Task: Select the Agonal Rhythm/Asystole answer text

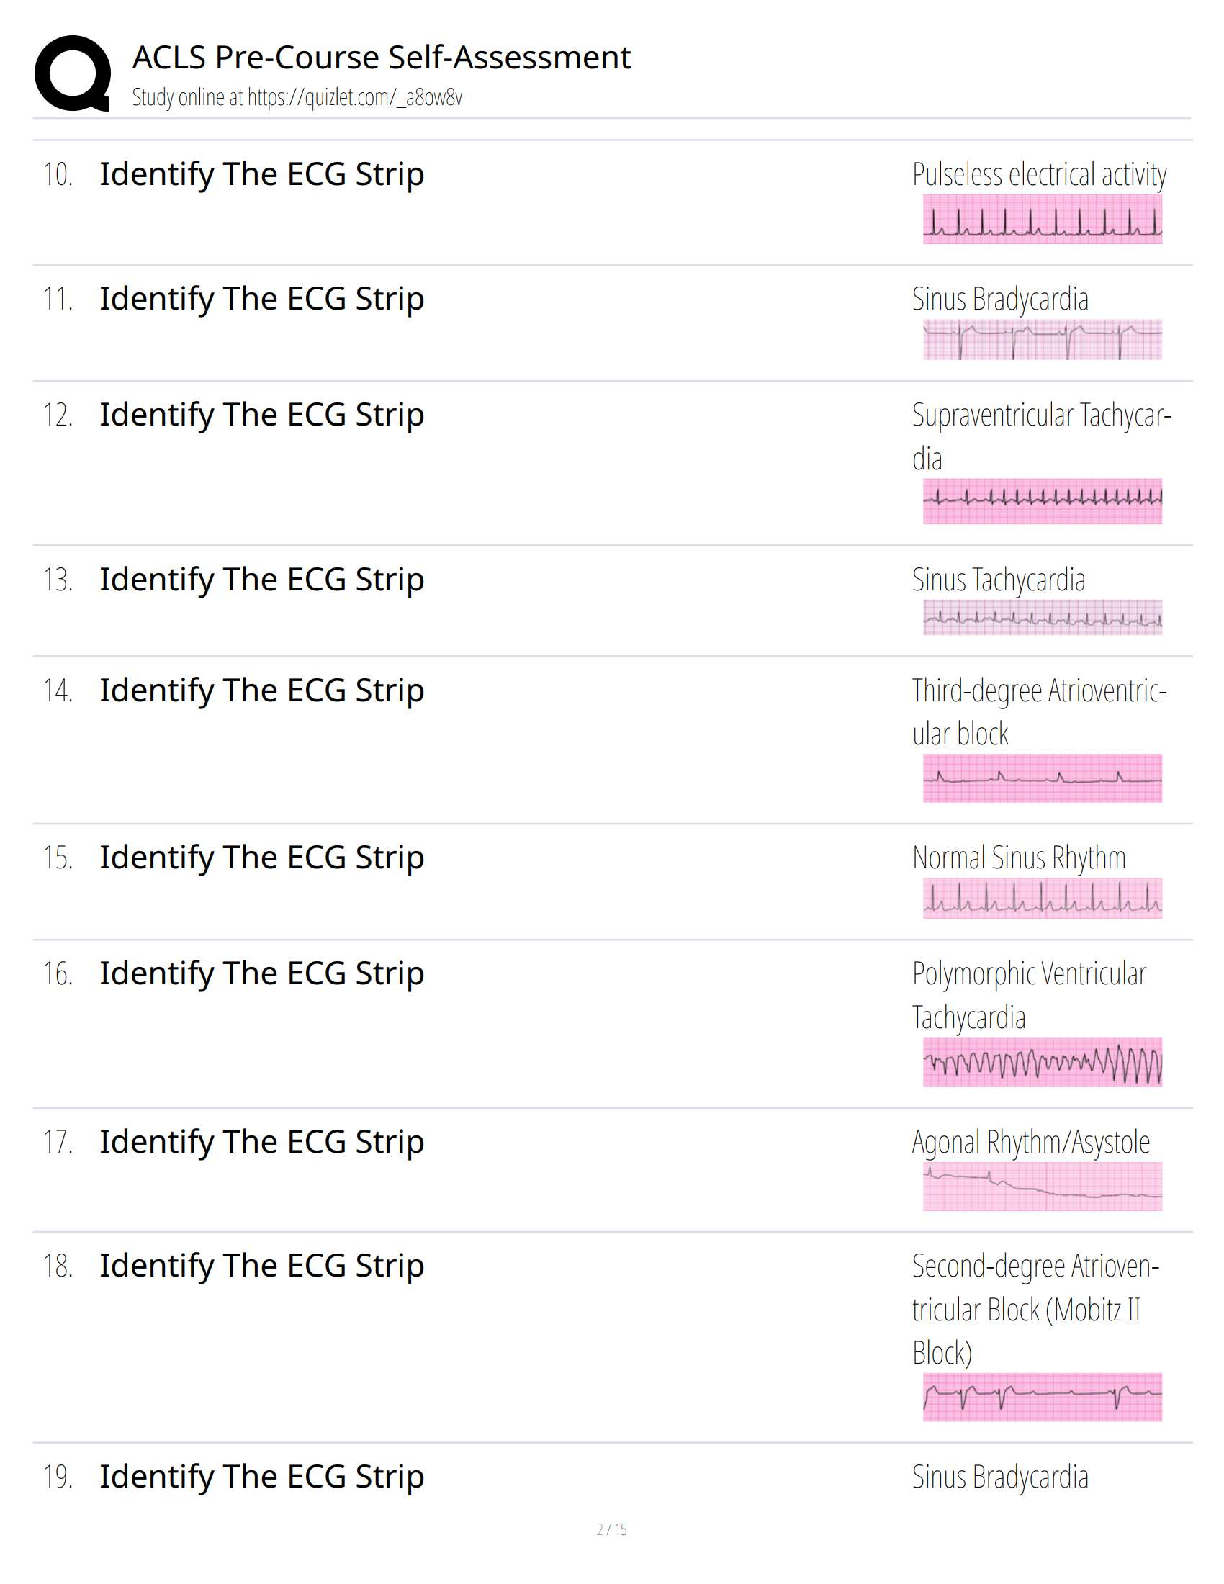Action: [x=1030, y=1142]
